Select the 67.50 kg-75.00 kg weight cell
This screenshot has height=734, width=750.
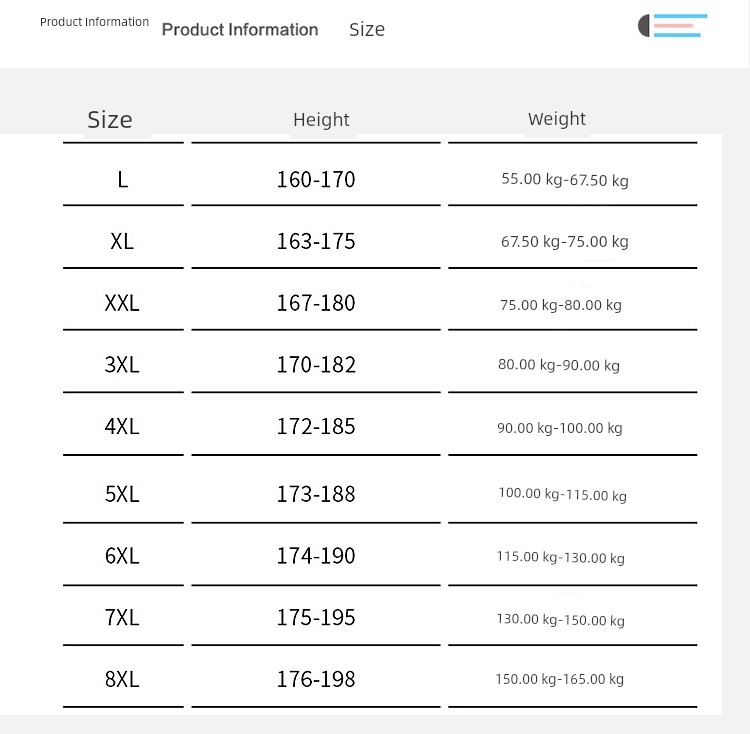click(x=565, y=242)
